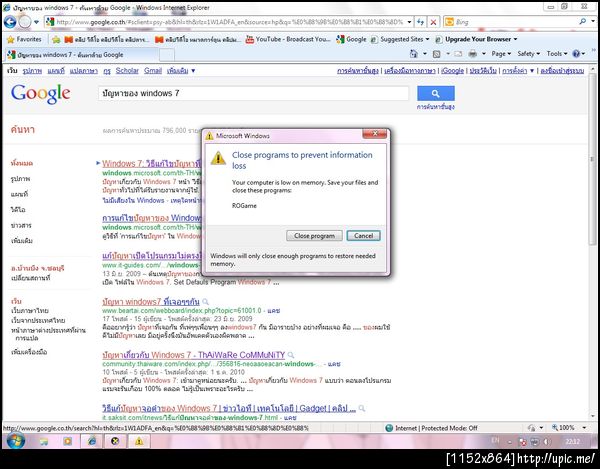600x469 pixels.
Task: Click the Print icon in command bar
Action: 473,54
